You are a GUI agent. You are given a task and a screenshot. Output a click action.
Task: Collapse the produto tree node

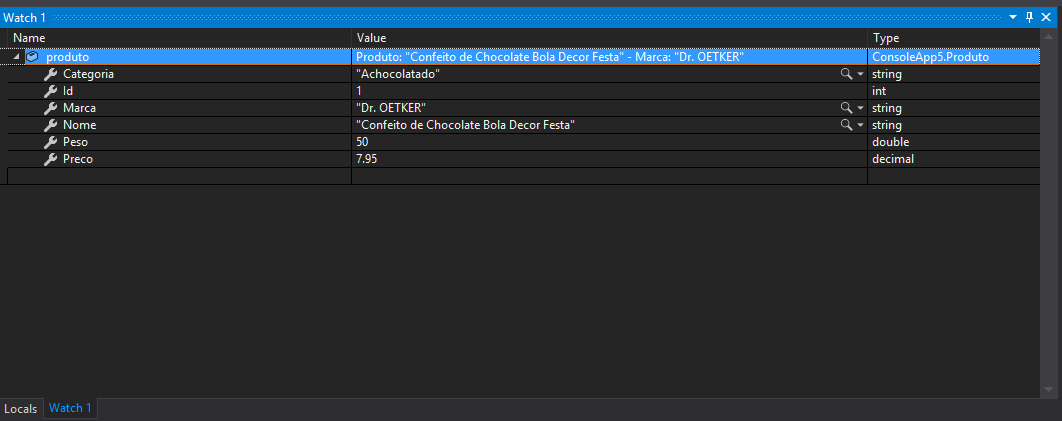coord(16,58)
